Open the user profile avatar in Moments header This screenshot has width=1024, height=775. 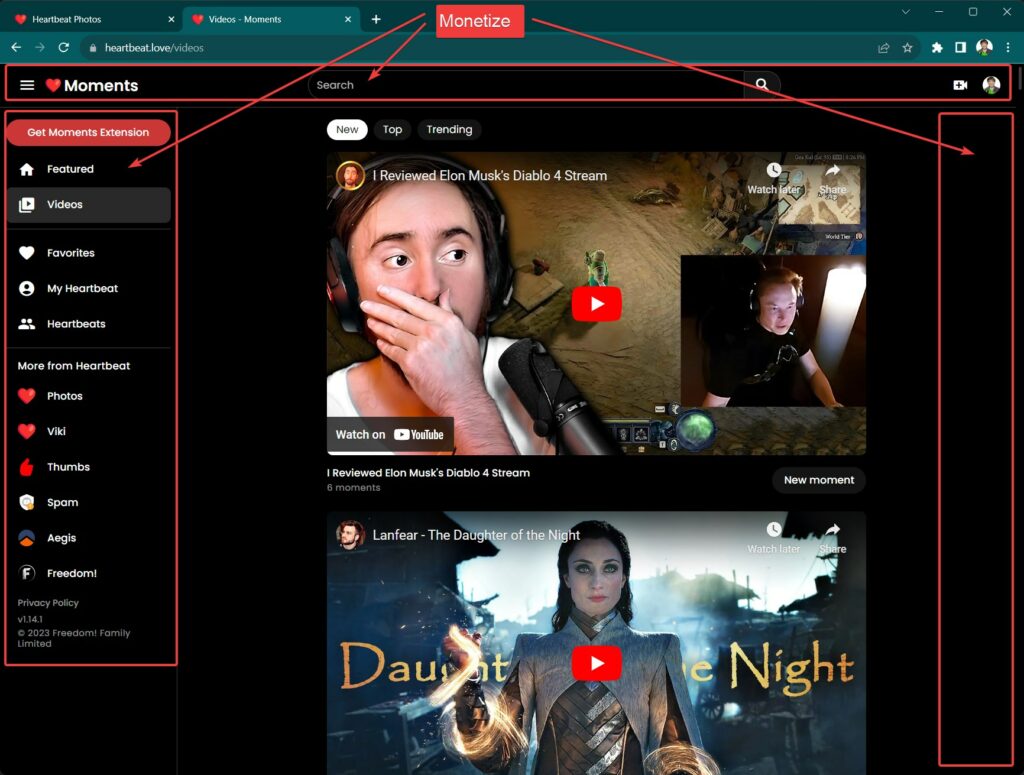(x=991, y=85)
